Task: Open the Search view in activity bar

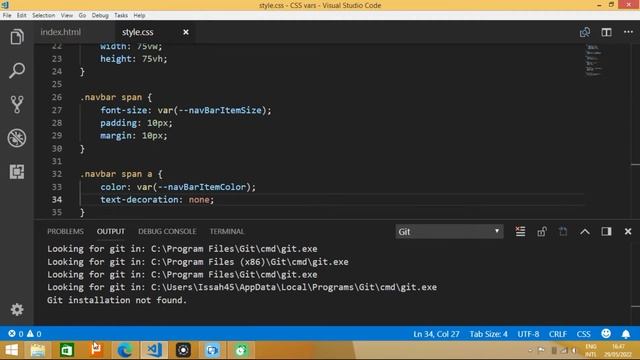Action: click(17, 71)
